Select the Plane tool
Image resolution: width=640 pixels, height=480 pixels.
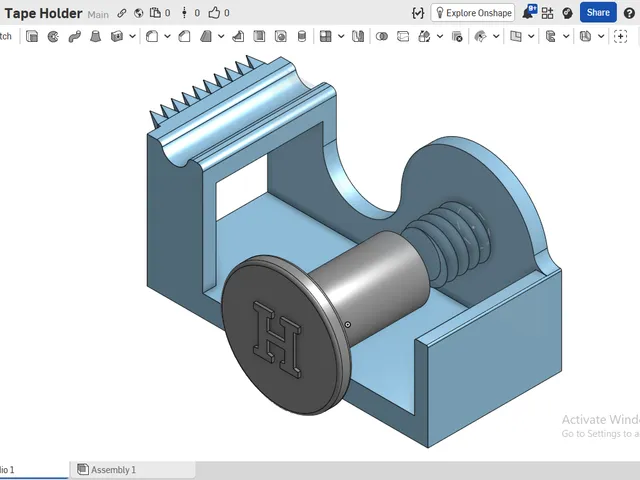tap(516, 37)
